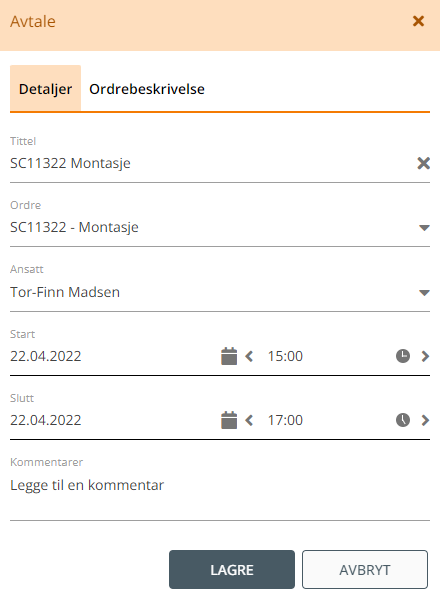Viewport: 440px width, 591px height.
Task: Cancel with the AVBRYT button
Action: click(365, 570)
